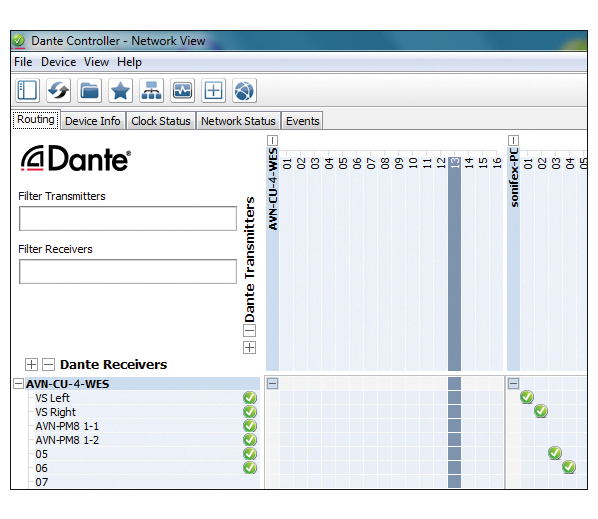Switch to the Events tab
Screen dimensions: 598x519
[x=302, y=121]
